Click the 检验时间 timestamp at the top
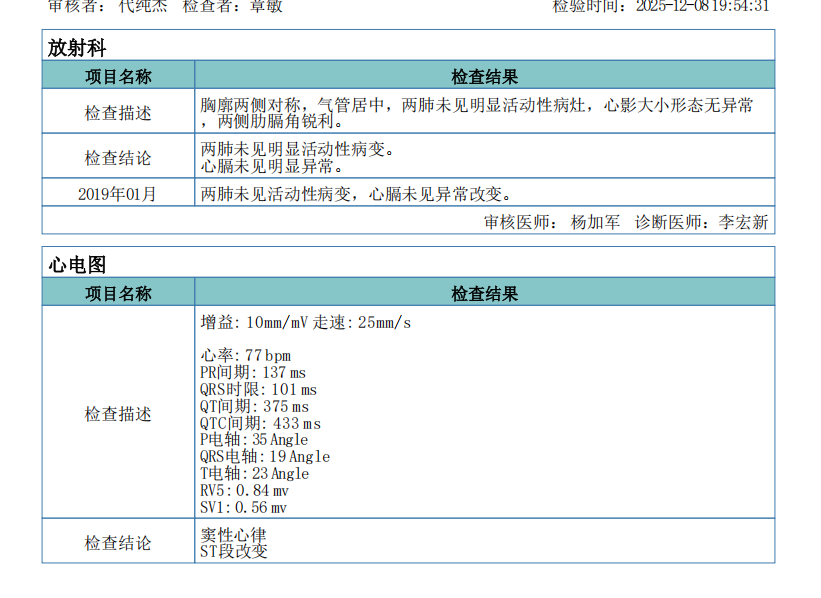Viewport: 821px width, 598px height. (660, 6)
